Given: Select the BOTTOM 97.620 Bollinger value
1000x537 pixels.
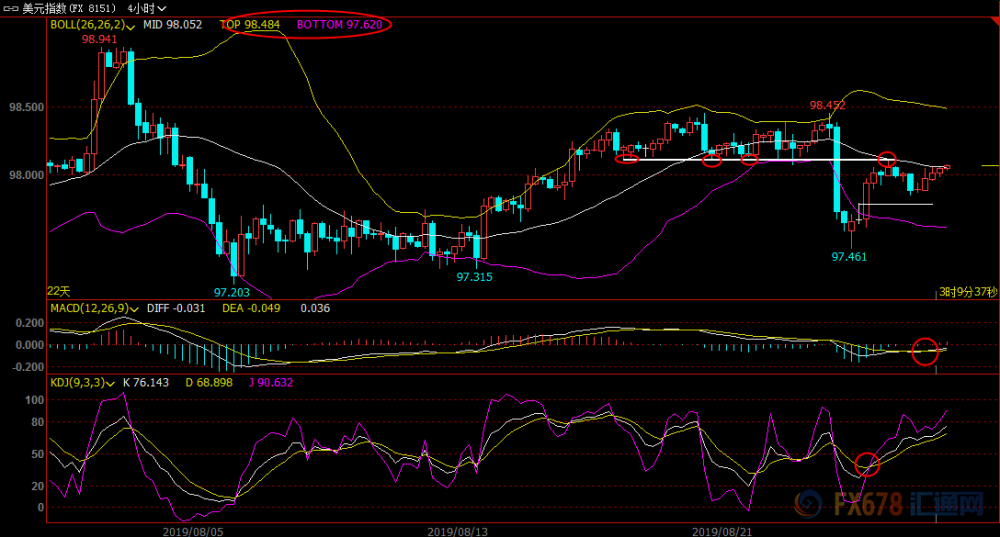Looking at the screenshot, I should coord(339,24).
